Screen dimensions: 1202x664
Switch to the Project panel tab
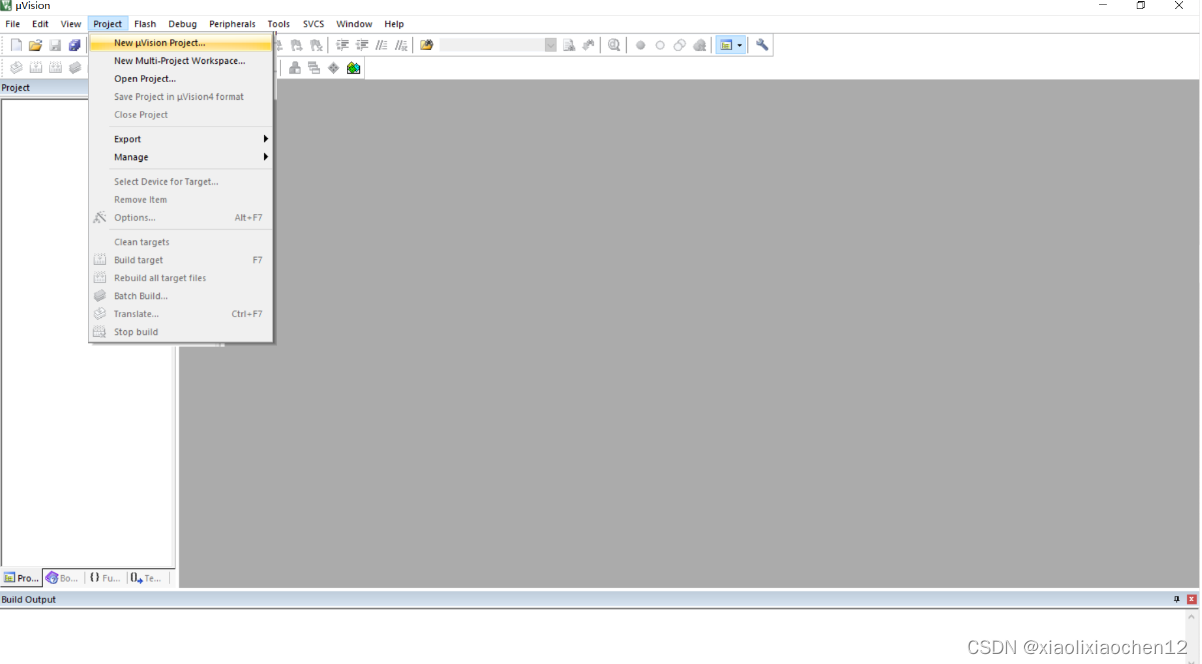(21, 578)
